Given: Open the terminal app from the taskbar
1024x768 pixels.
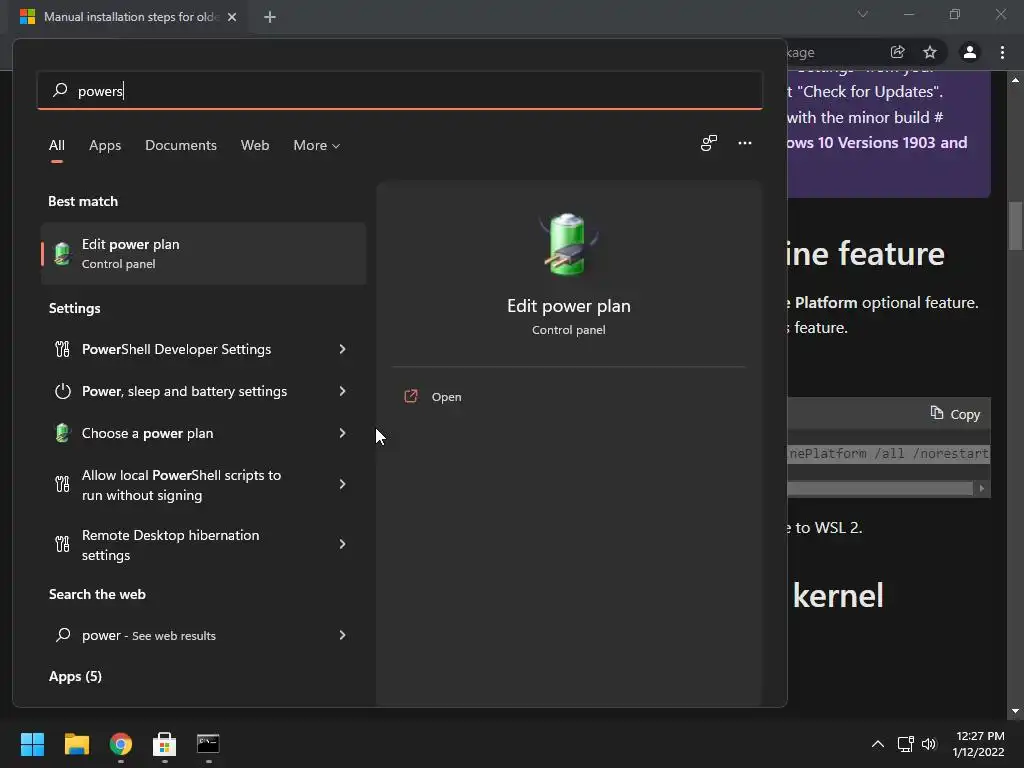Looking at the screenshot, I should 208,744.
